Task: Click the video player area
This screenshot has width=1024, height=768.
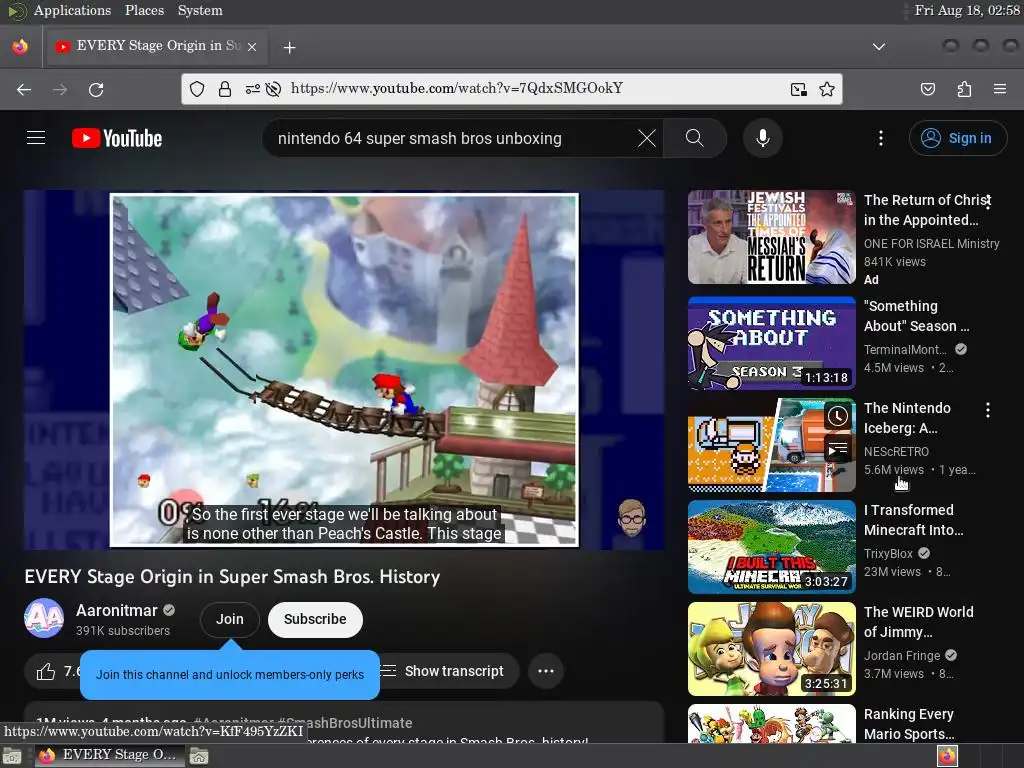Action: pyautogui.click(x=344, y=370)
